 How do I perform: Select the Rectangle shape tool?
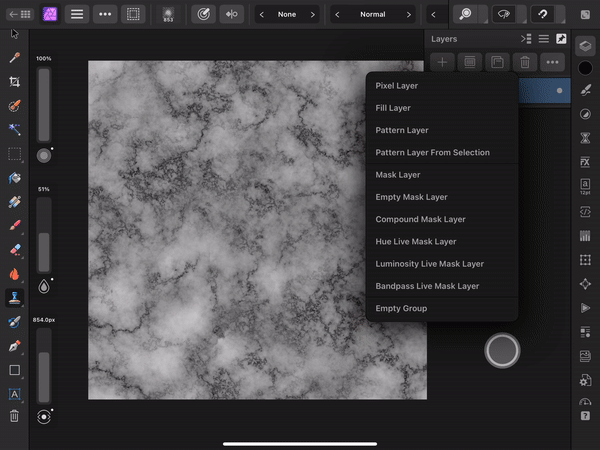pos(15,370)
